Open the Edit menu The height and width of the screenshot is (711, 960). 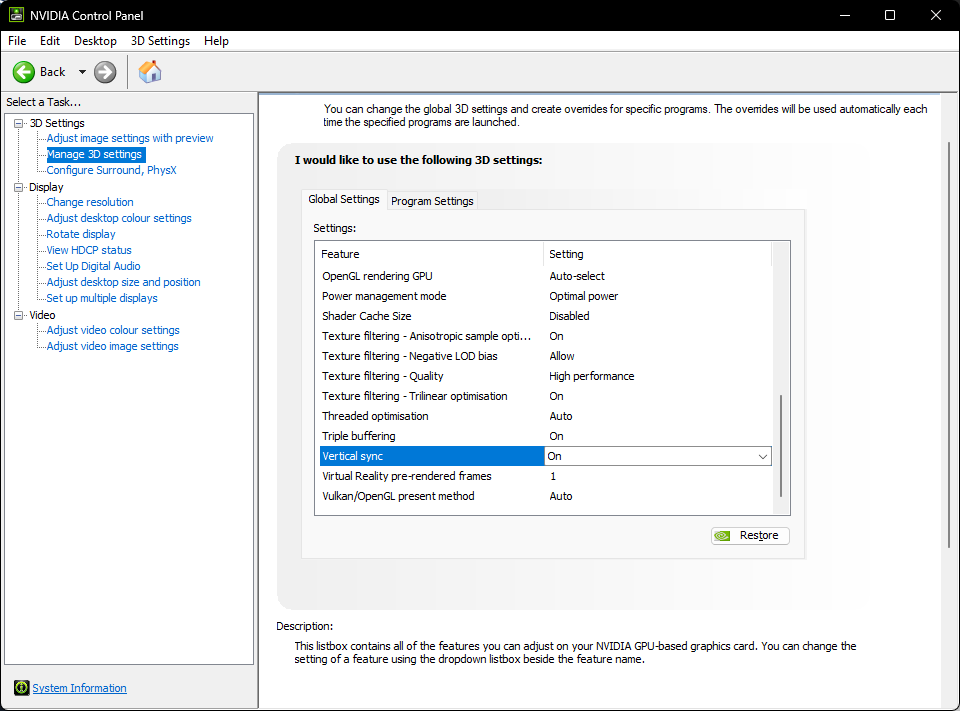tap(50, 41)
